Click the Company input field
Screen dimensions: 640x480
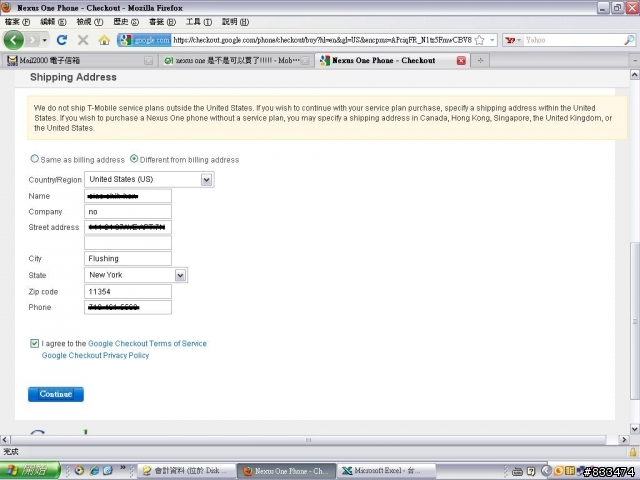(x=128, y=211)
